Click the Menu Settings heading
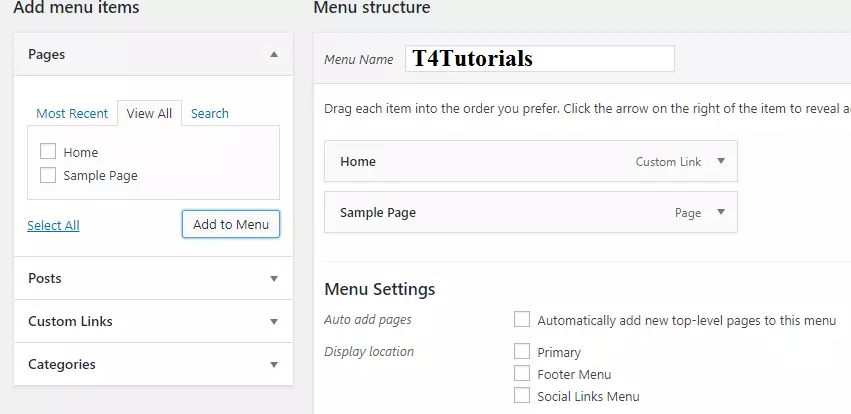Image resolution: width=851 pixels, height=414 pixels. click(x=379, y=289)
